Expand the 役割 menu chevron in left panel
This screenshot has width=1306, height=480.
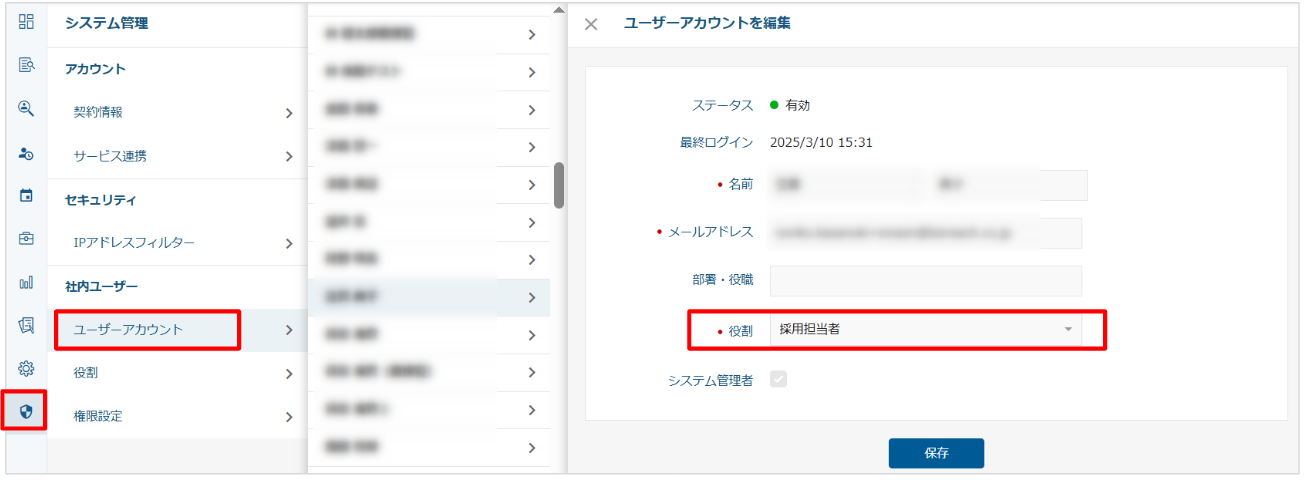click(x=288, y=373)
